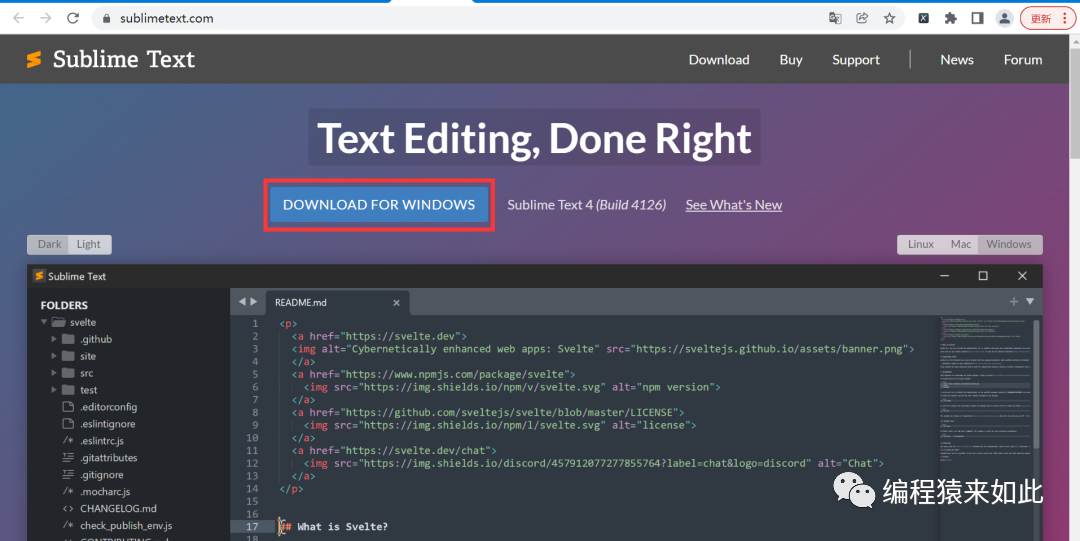Click the Text Editing, Done Right headline
Image resolution: width=1080 pixels, height=541 pixels.
(x=534, y=138)
